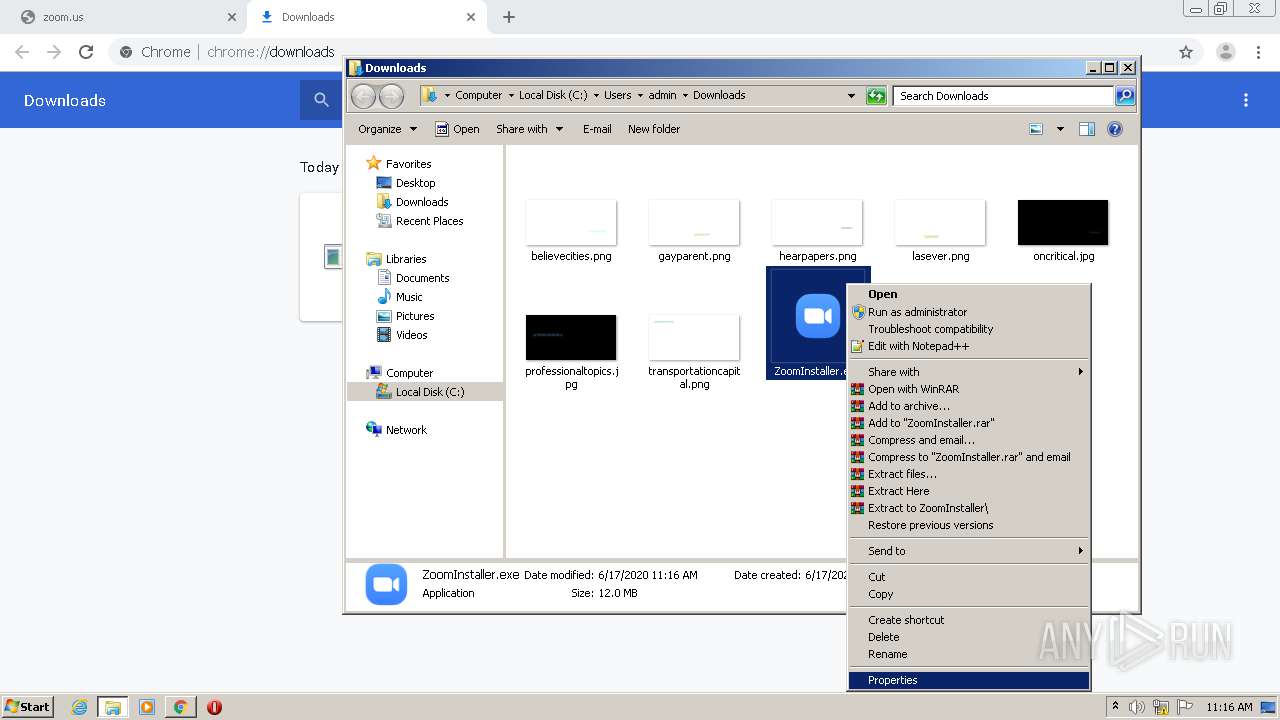This screenshot has height=720, width=1280.
Task: Click the Chrome address bar
Action: (x=640, y=52)
